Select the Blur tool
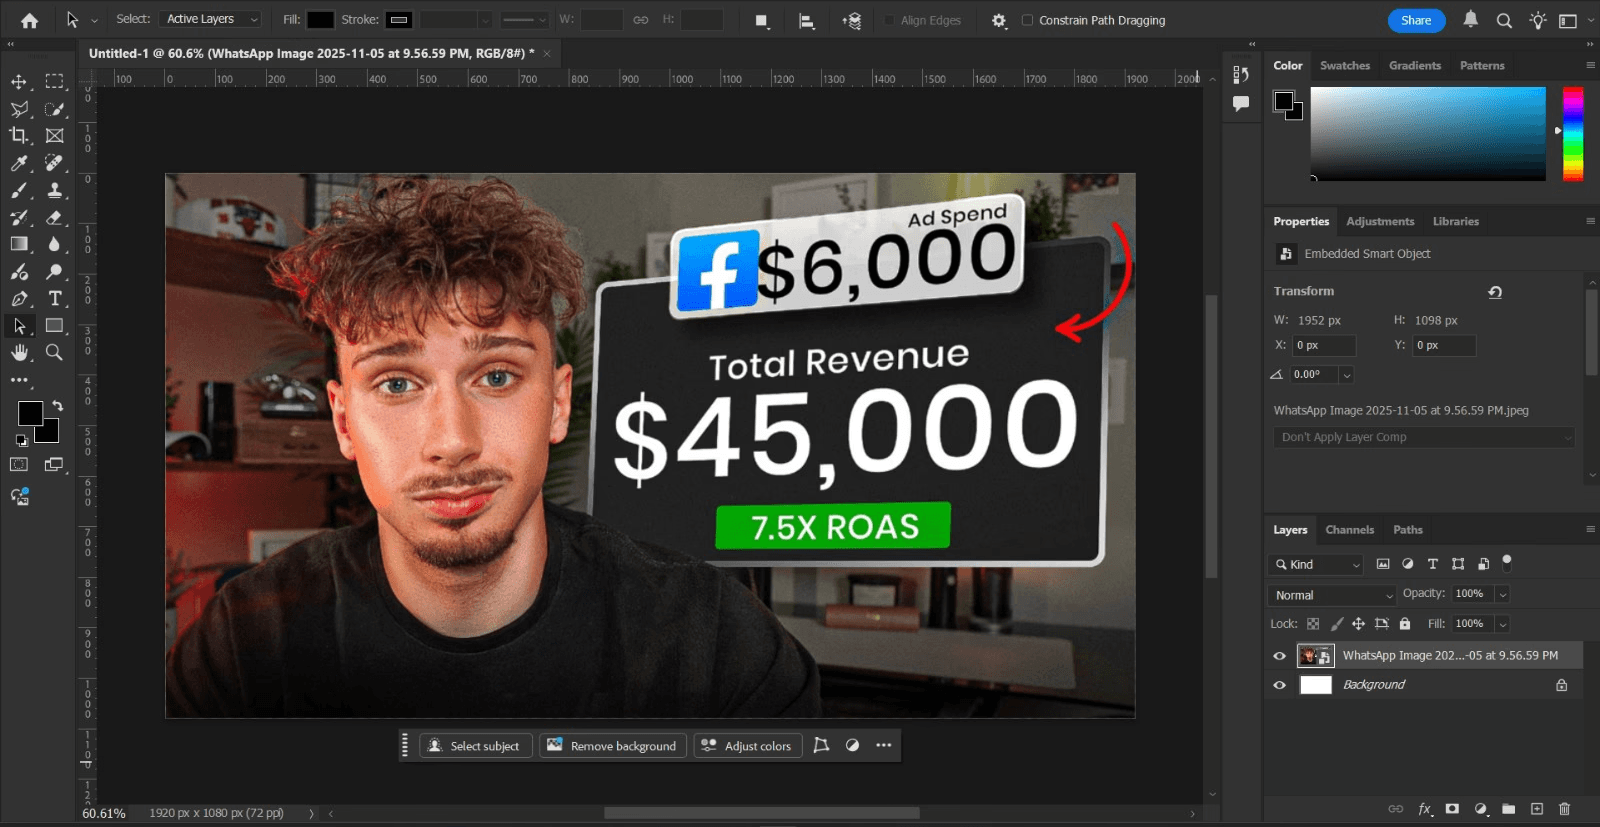Image resolution: width=1600 pixels, height=827 pixels. click(55, 244)
